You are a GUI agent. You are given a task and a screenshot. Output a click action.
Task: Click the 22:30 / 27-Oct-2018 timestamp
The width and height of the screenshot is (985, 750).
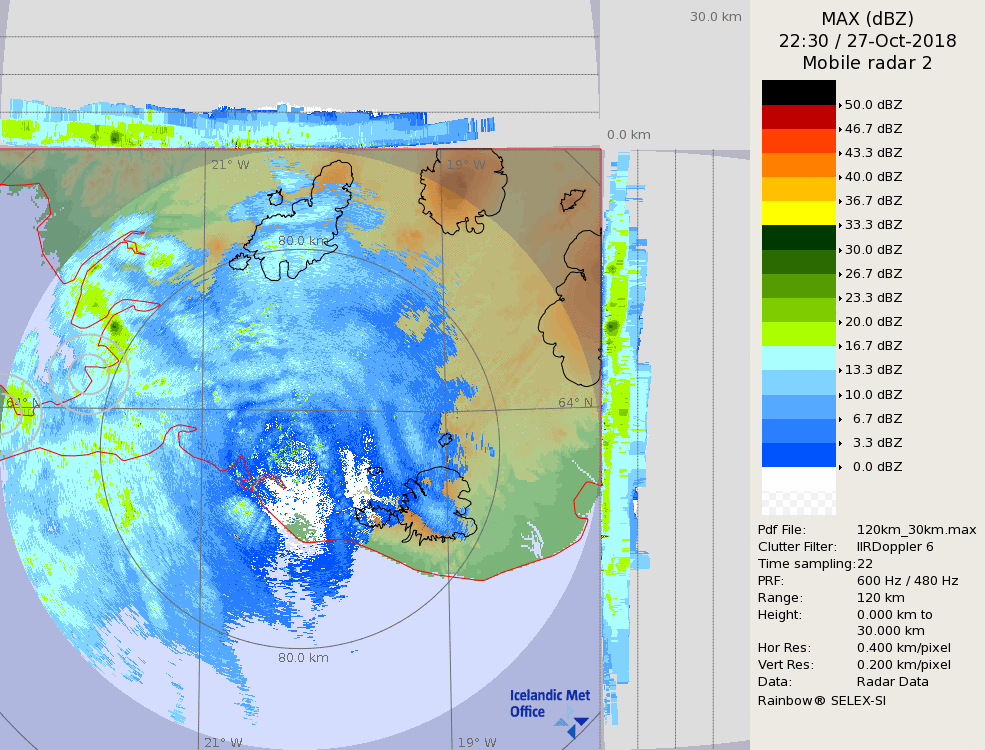[x=867, y=41]
